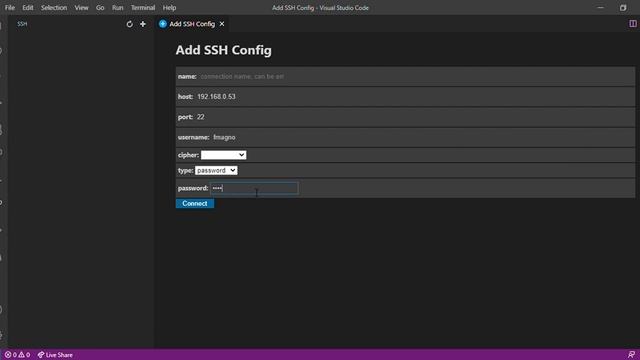Screen dimensions: 640x360
Task: Open the Run menu
Action: pos(118,8)
